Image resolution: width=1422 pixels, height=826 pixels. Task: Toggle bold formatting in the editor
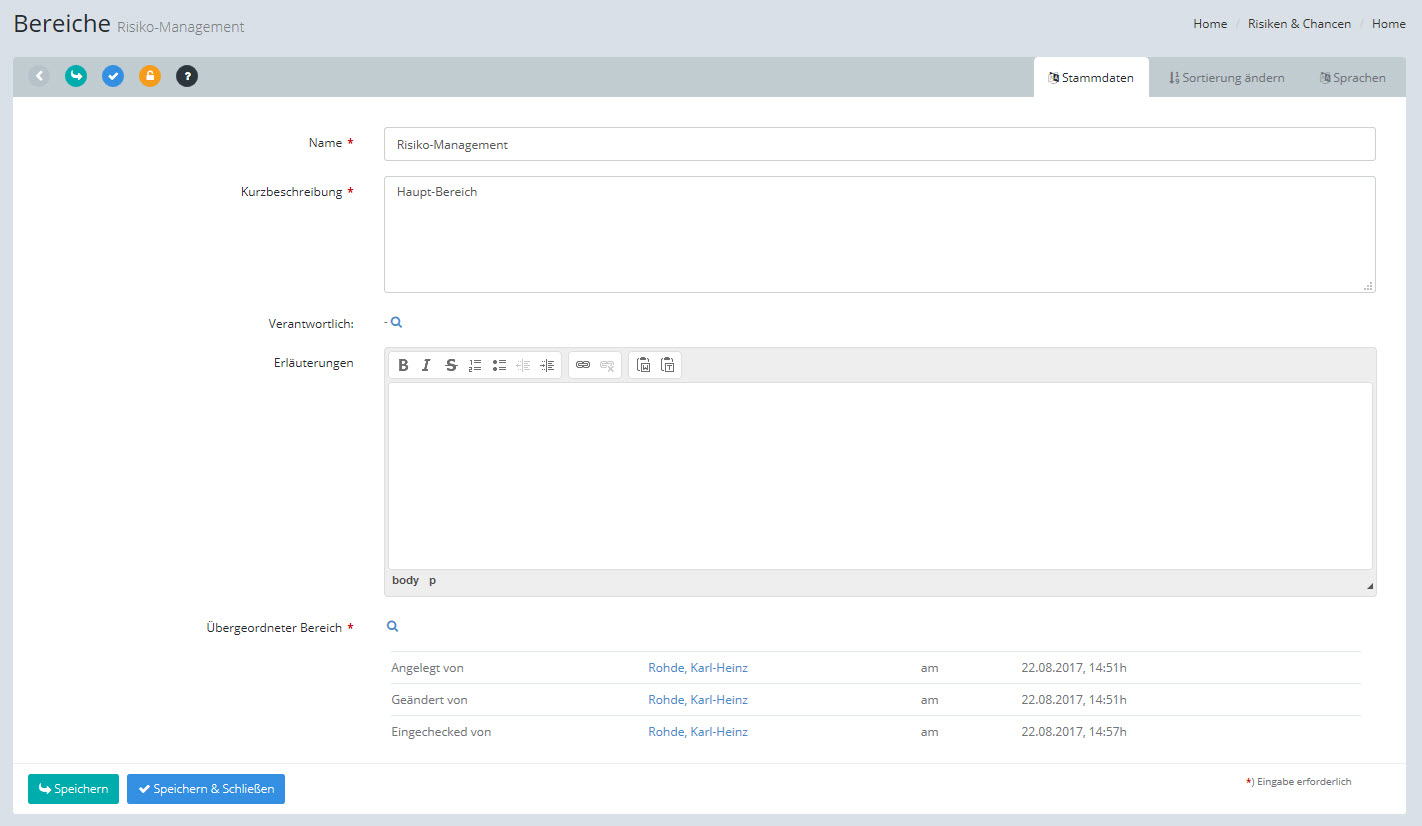click(x=403, y=365)
